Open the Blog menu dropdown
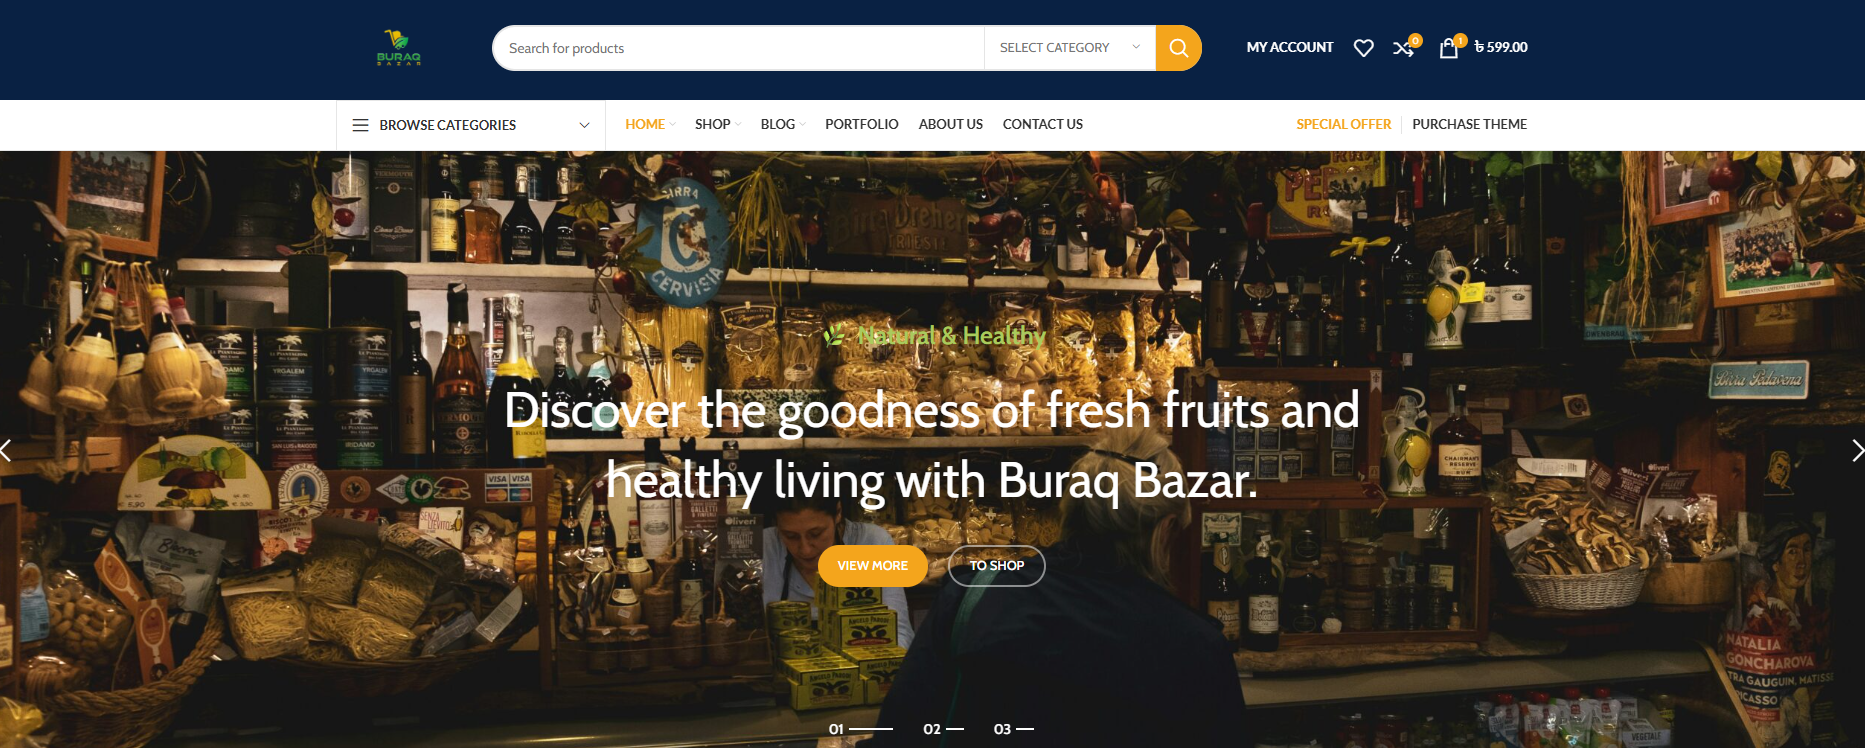The height and width of the screenshot is (748, 1865). pos(782,124)
